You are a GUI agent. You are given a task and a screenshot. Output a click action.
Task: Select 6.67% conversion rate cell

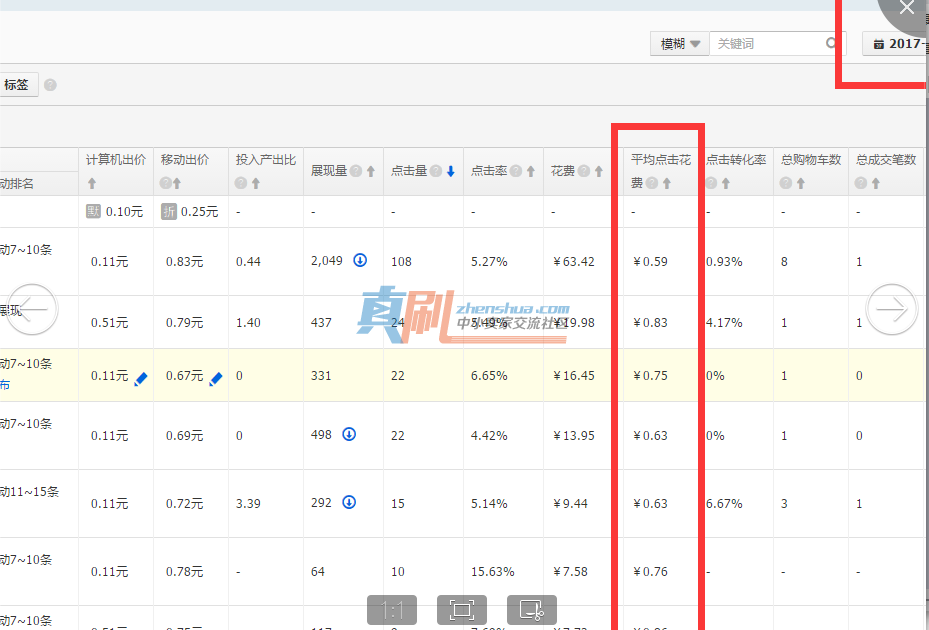click(724, 503)
